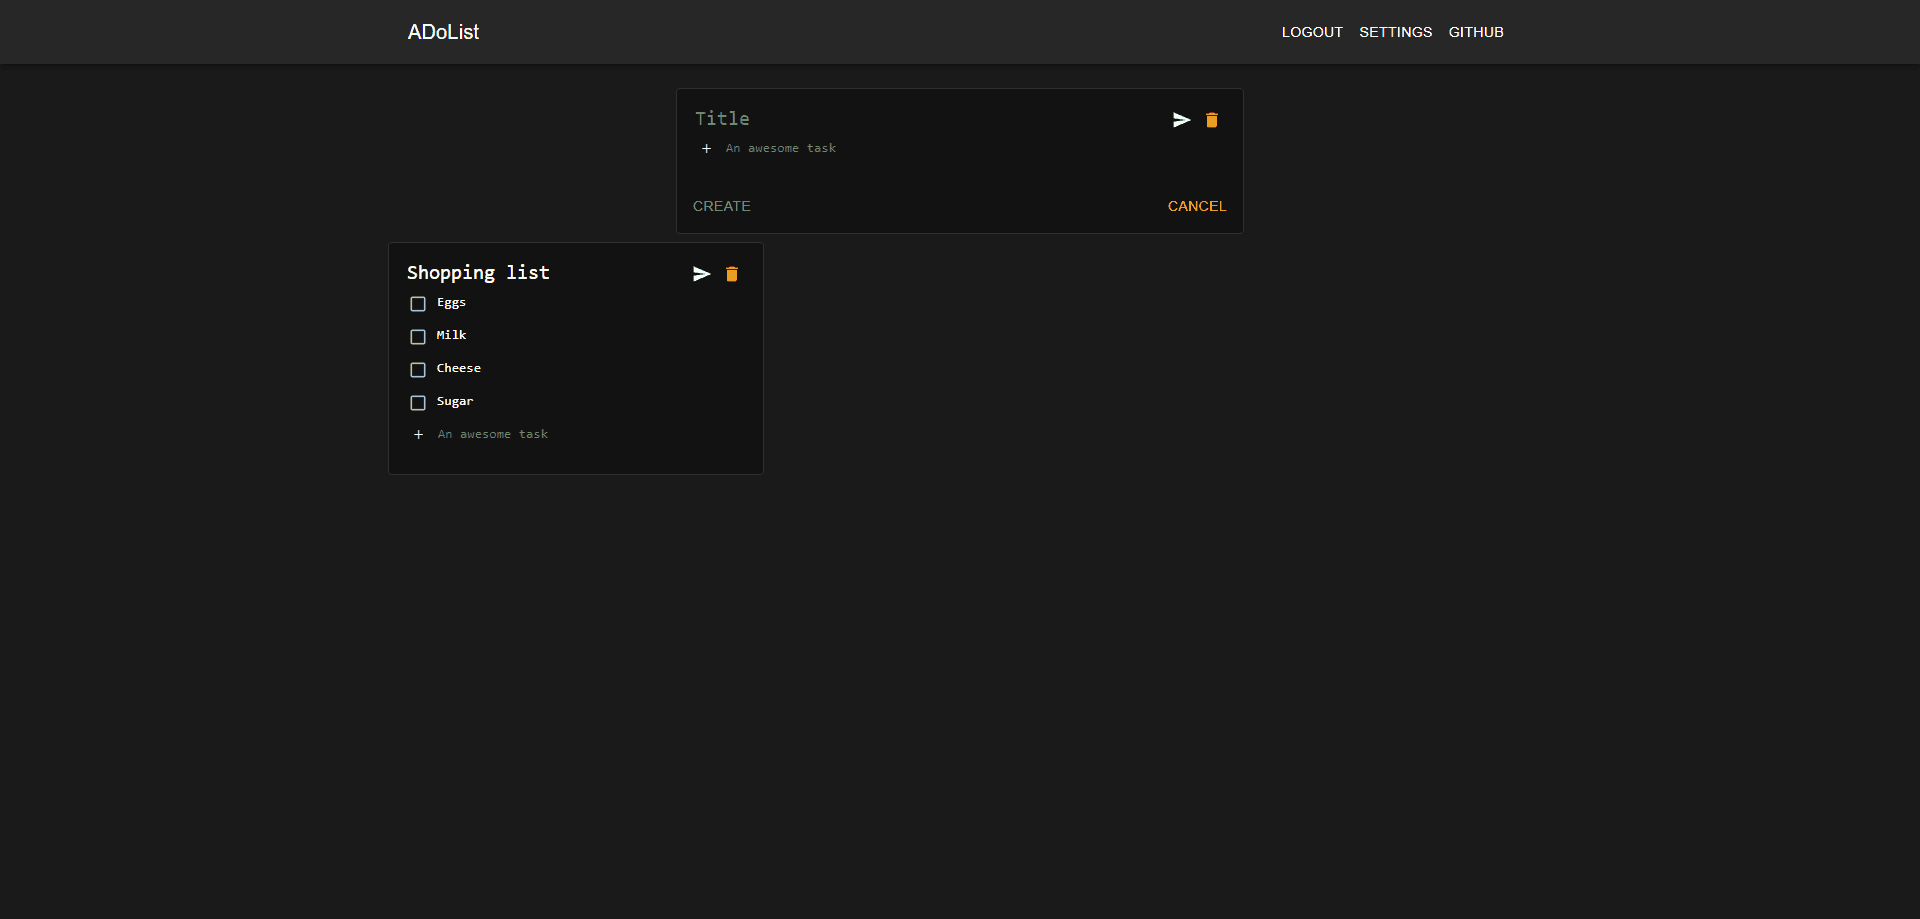Open SETTINGS from the top bar
This screenshot has height=919, width=1920.
(1395, 32)
